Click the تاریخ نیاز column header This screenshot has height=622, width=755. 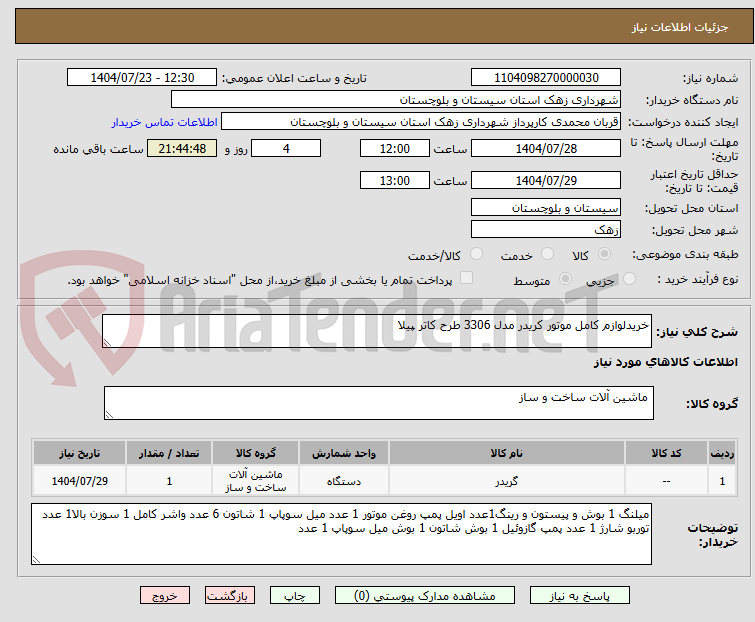[x=79, y=453]
